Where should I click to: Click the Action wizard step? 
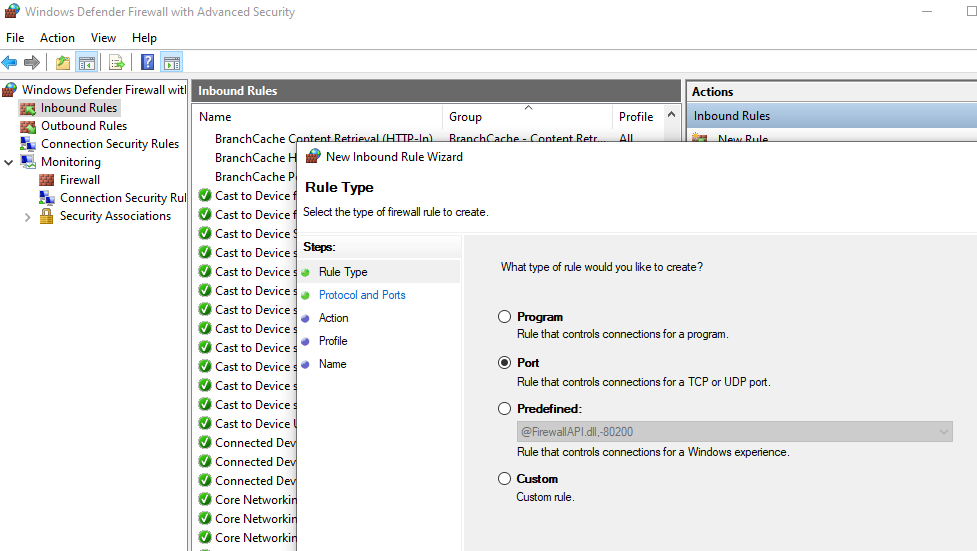tap(333, 318)
